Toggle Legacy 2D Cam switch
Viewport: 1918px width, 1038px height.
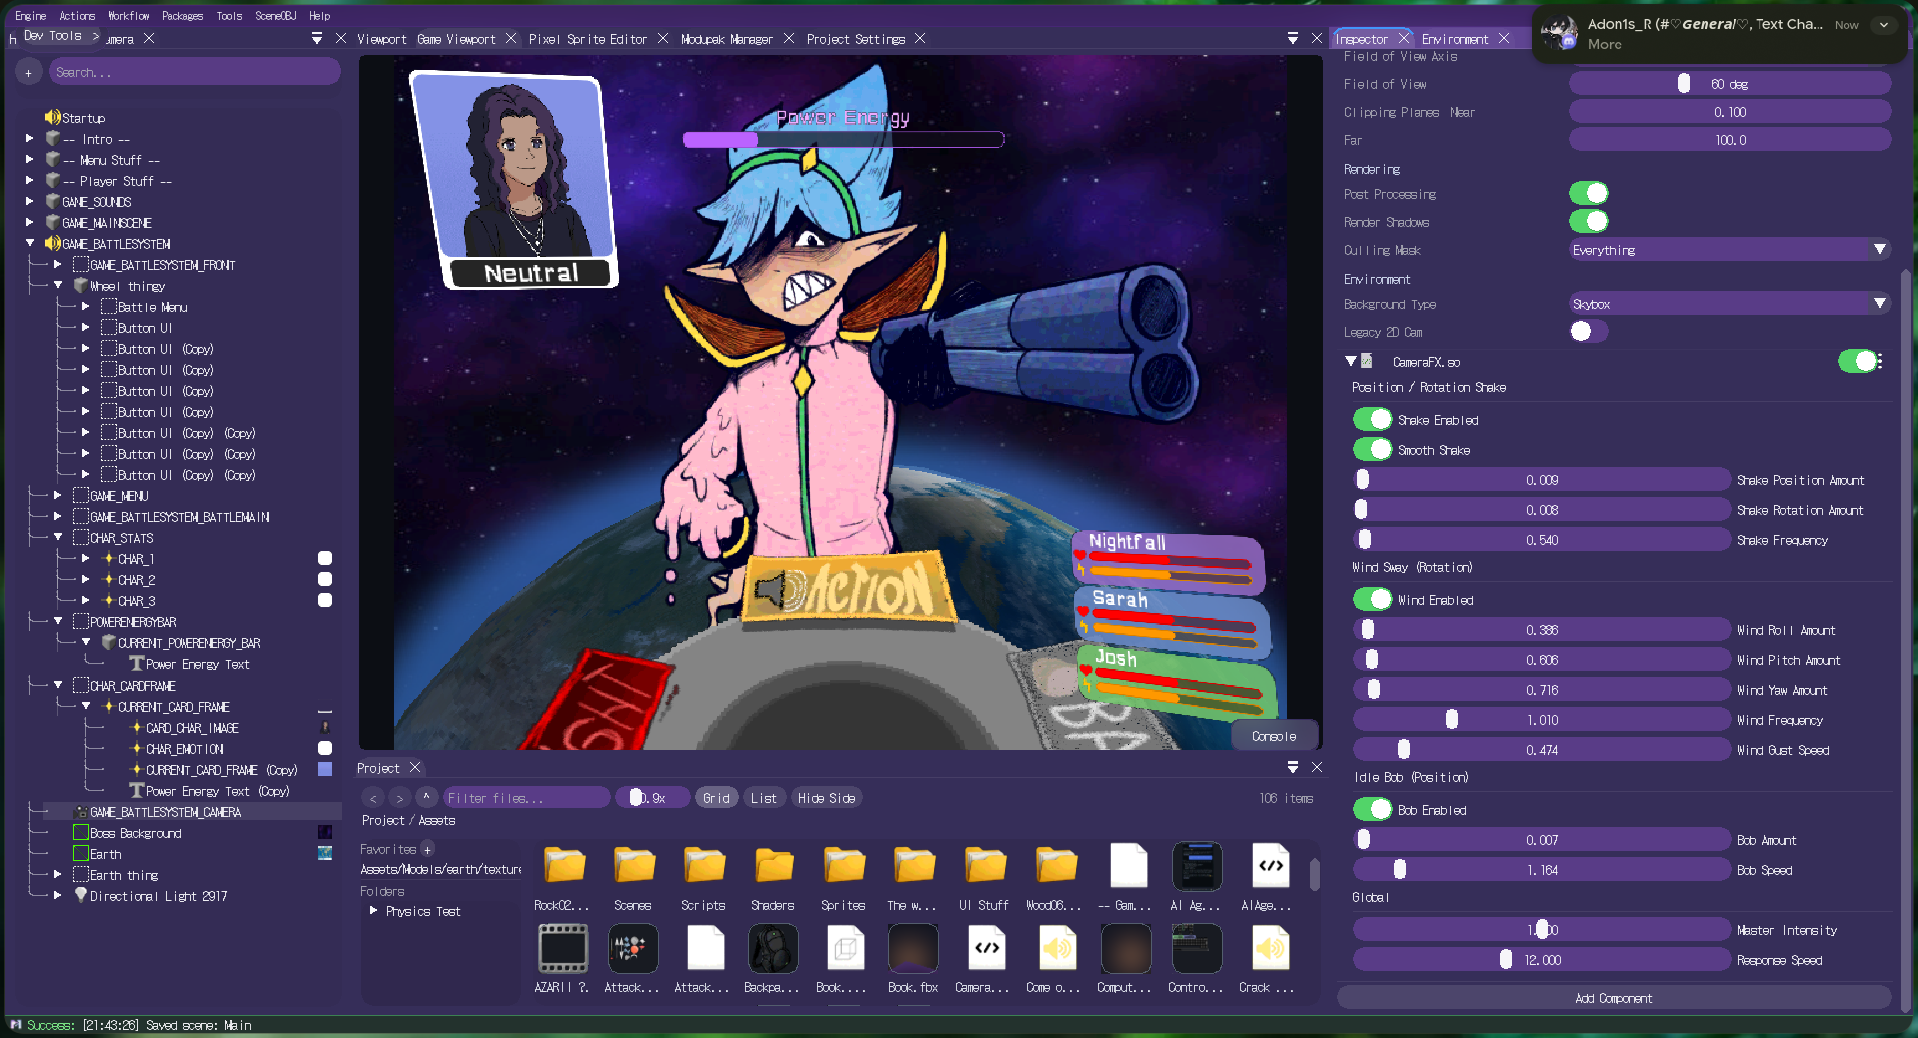[x=1588, y=331]
